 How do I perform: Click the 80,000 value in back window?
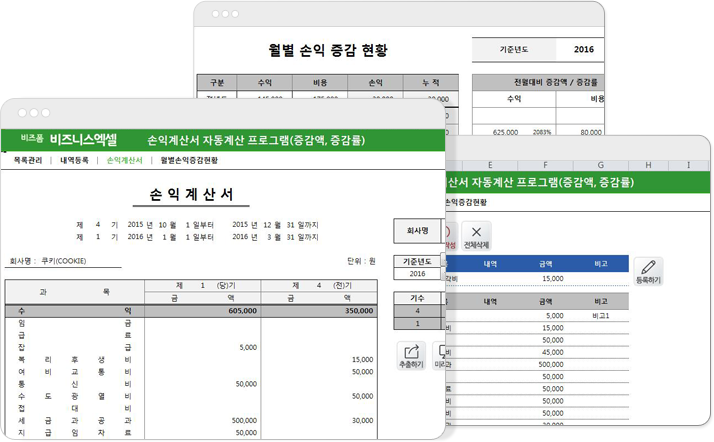coord(591,132)
